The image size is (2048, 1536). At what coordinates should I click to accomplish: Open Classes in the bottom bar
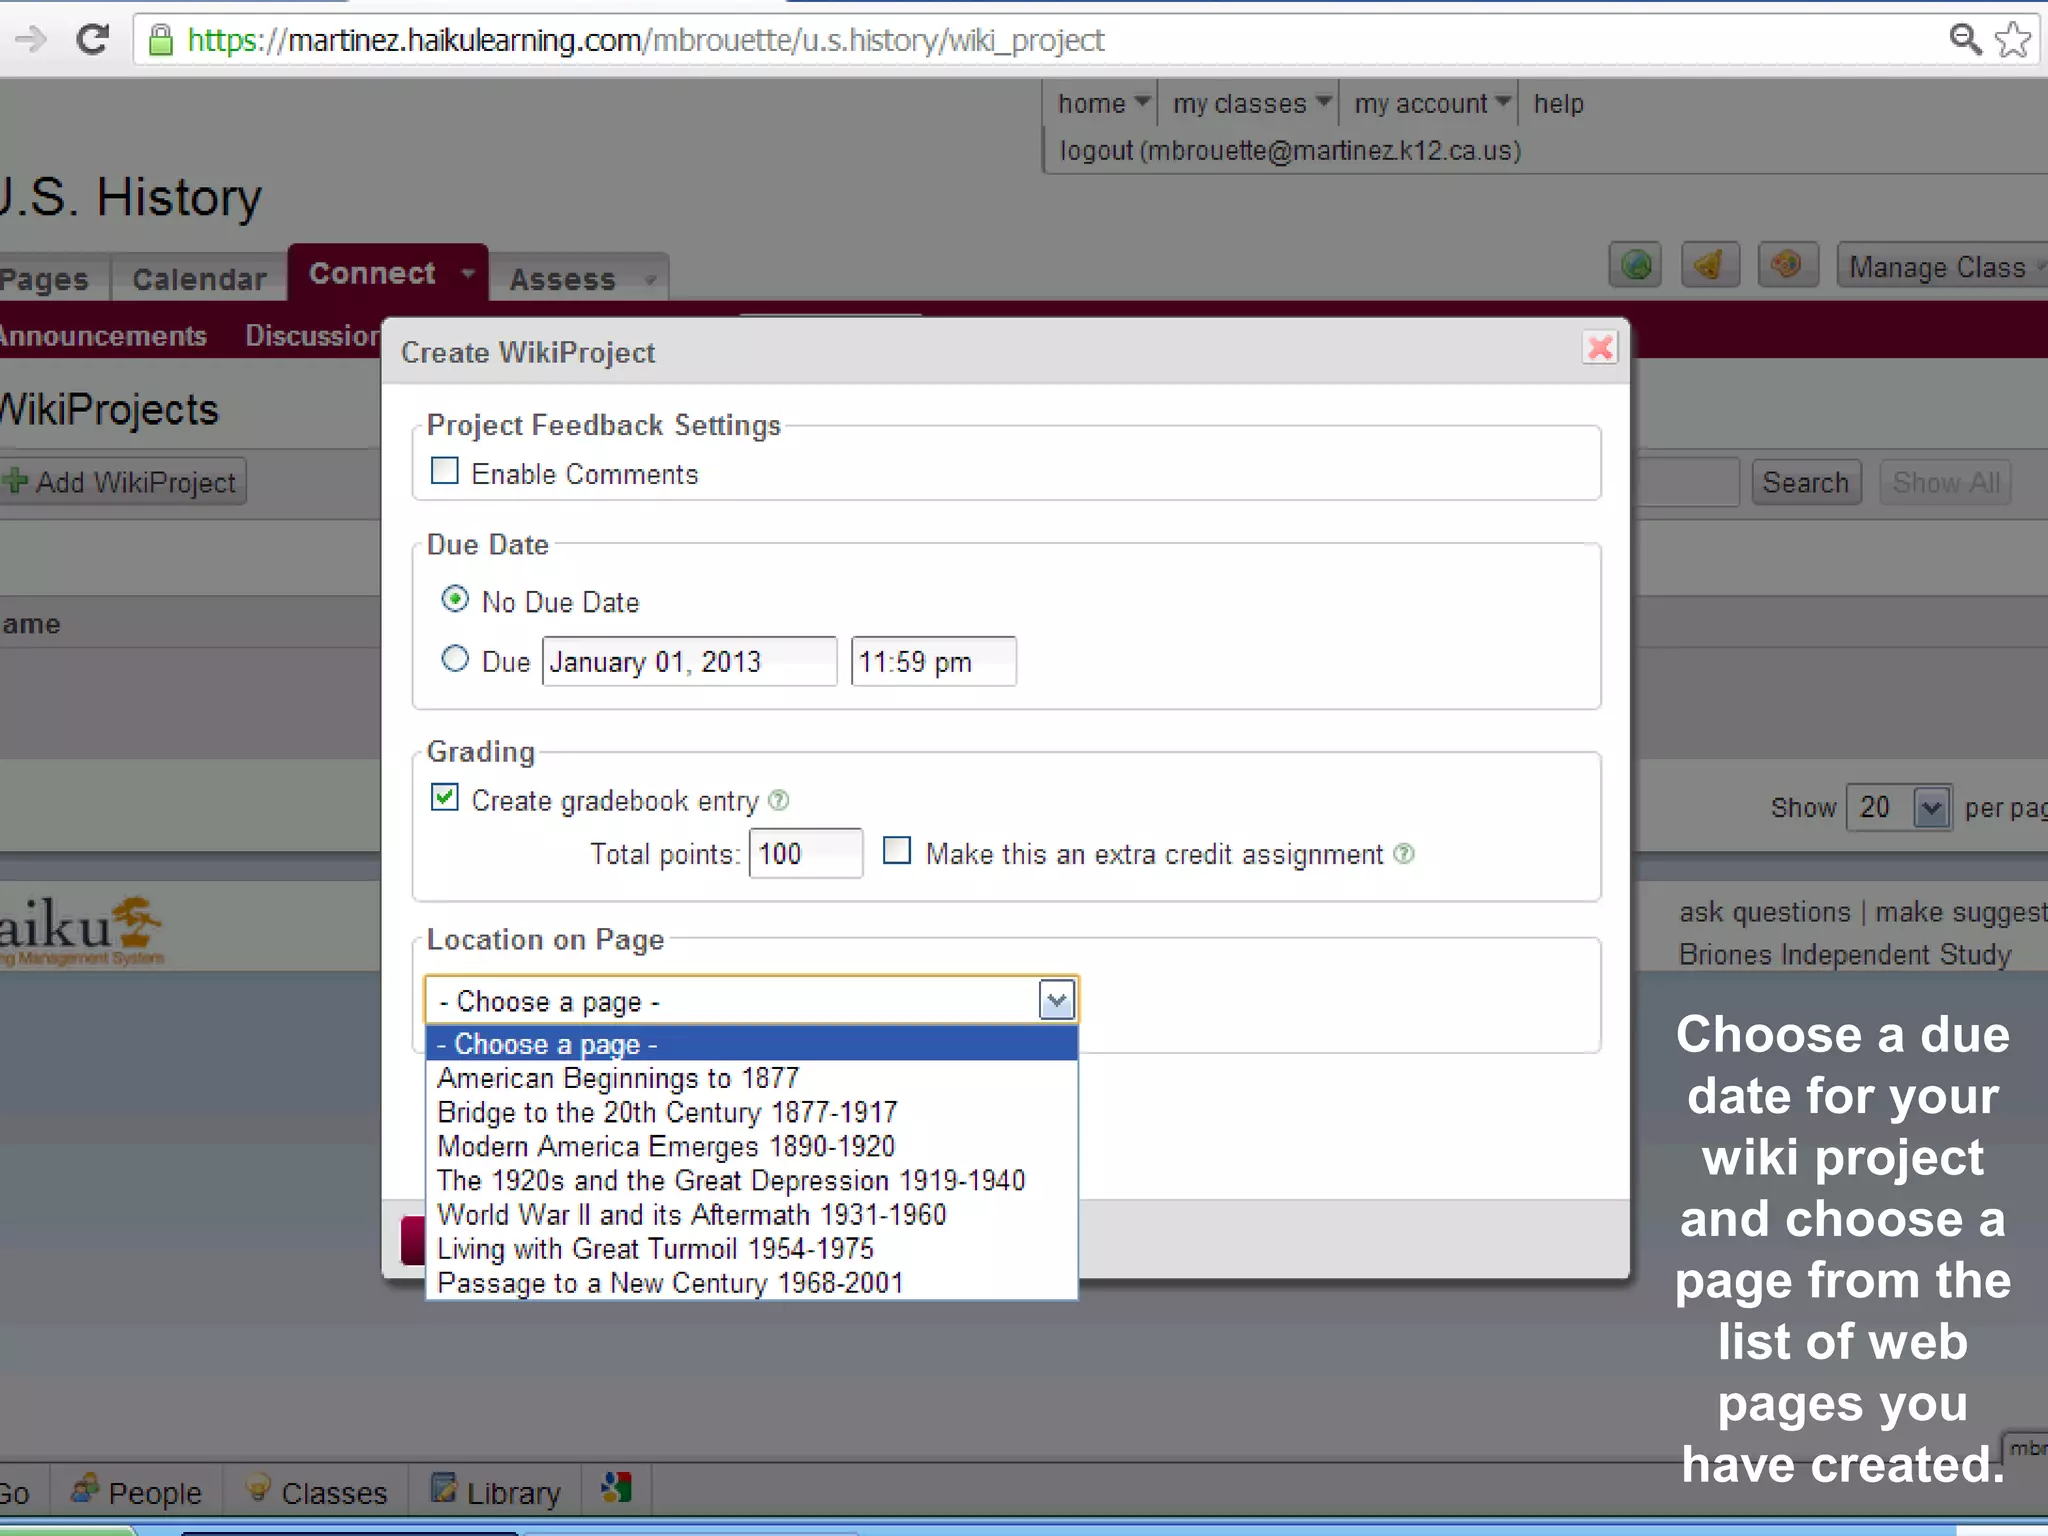click(316, 1492)
